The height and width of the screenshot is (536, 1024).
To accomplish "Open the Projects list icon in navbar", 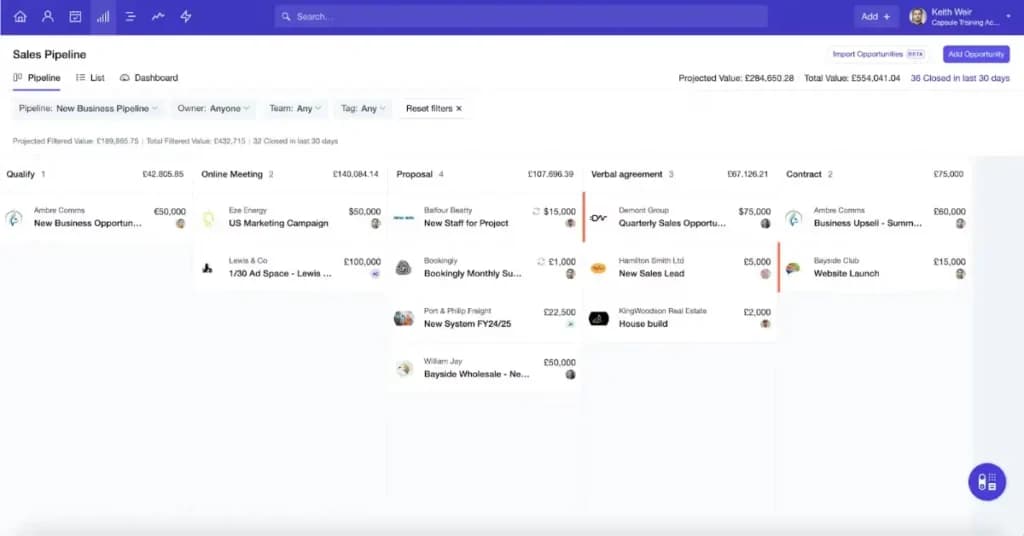I will (x=130, y=16).
